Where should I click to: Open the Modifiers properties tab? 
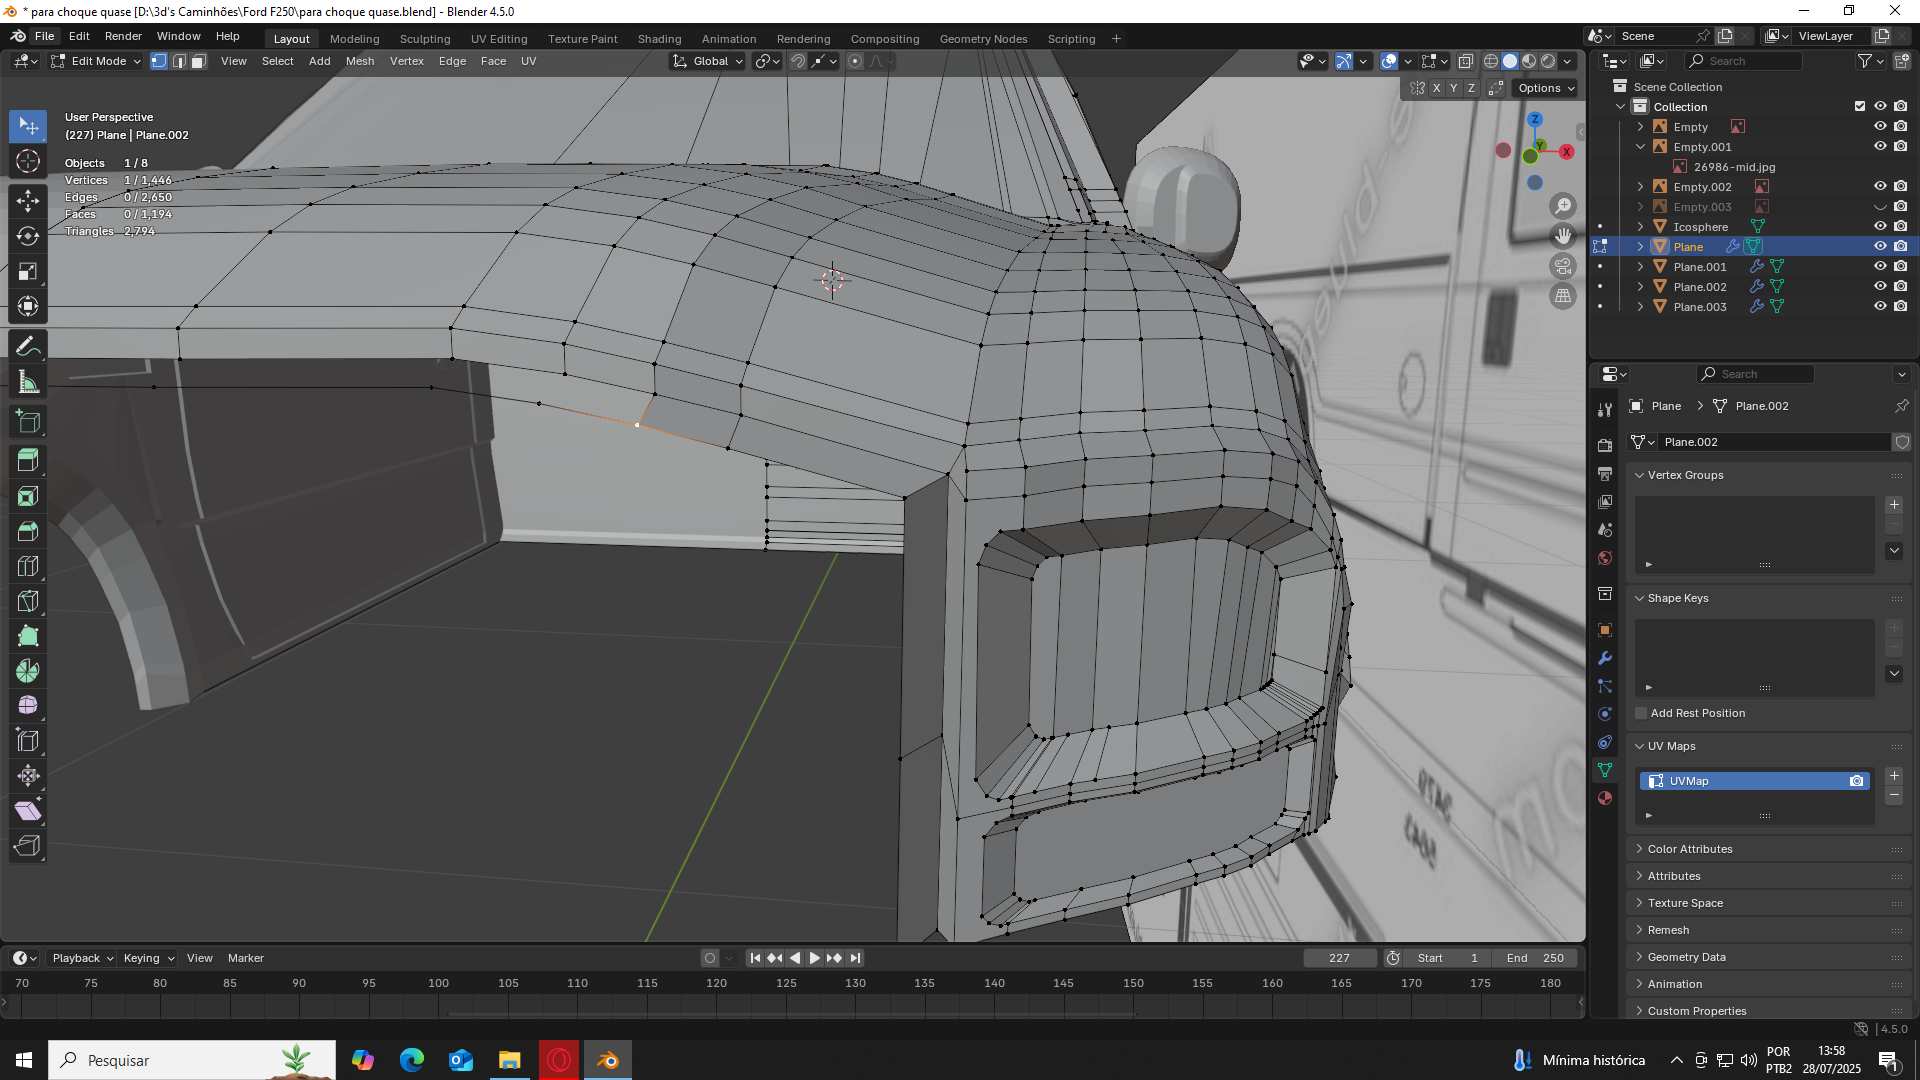click(x=1605, y=658)
